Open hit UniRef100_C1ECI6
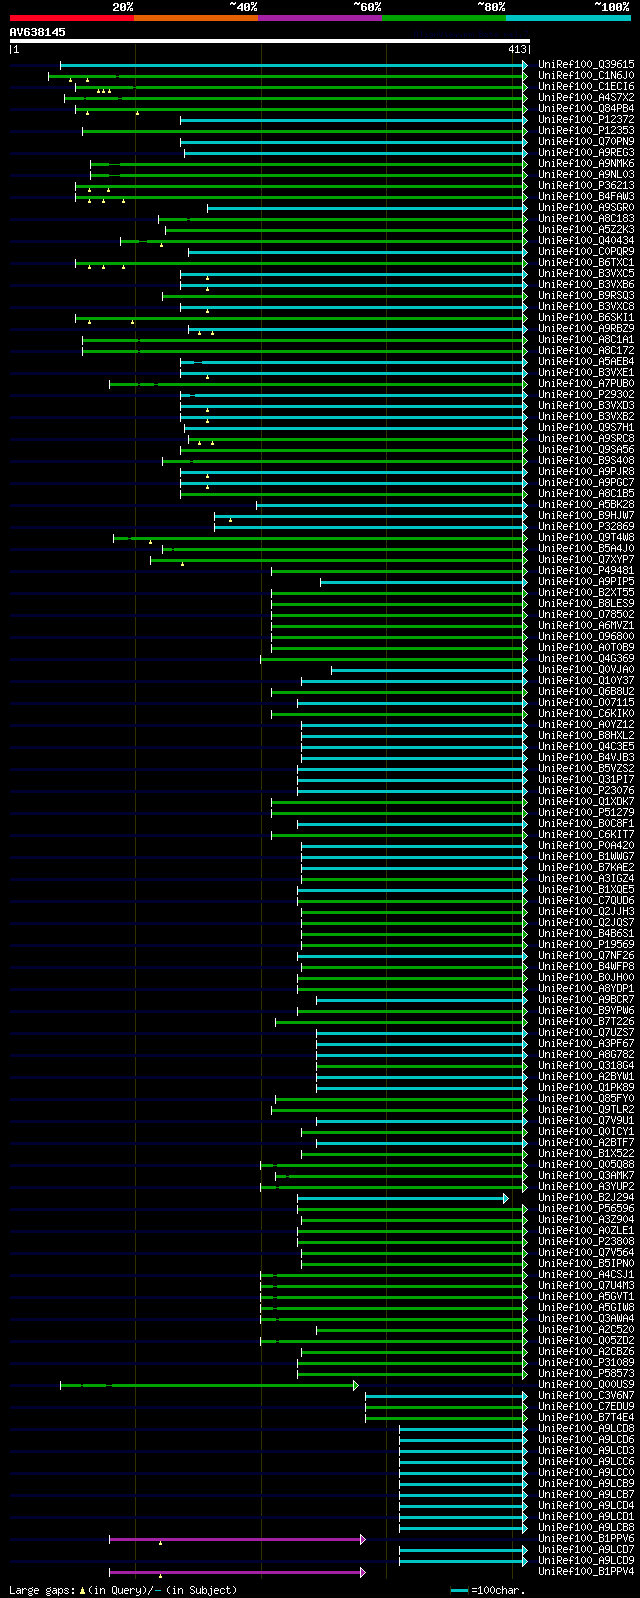Image resolution: width=640 pixels, height=1598 pixels. click(586, 86)
